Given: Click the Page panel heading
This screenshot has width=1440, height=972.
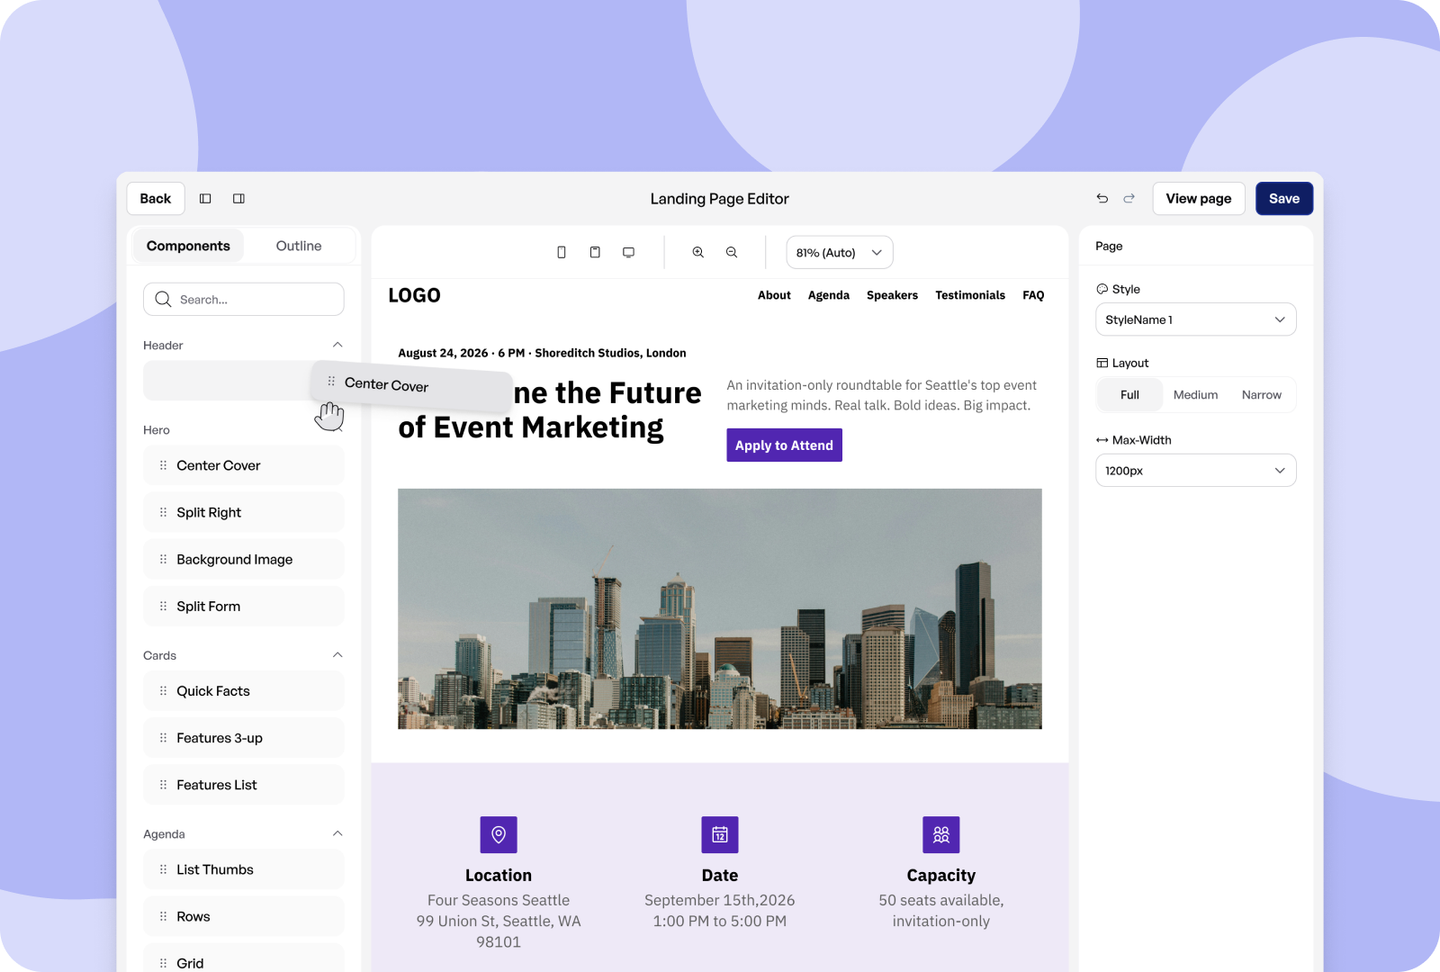Looking at the screenshot, I should [1109, 246].
